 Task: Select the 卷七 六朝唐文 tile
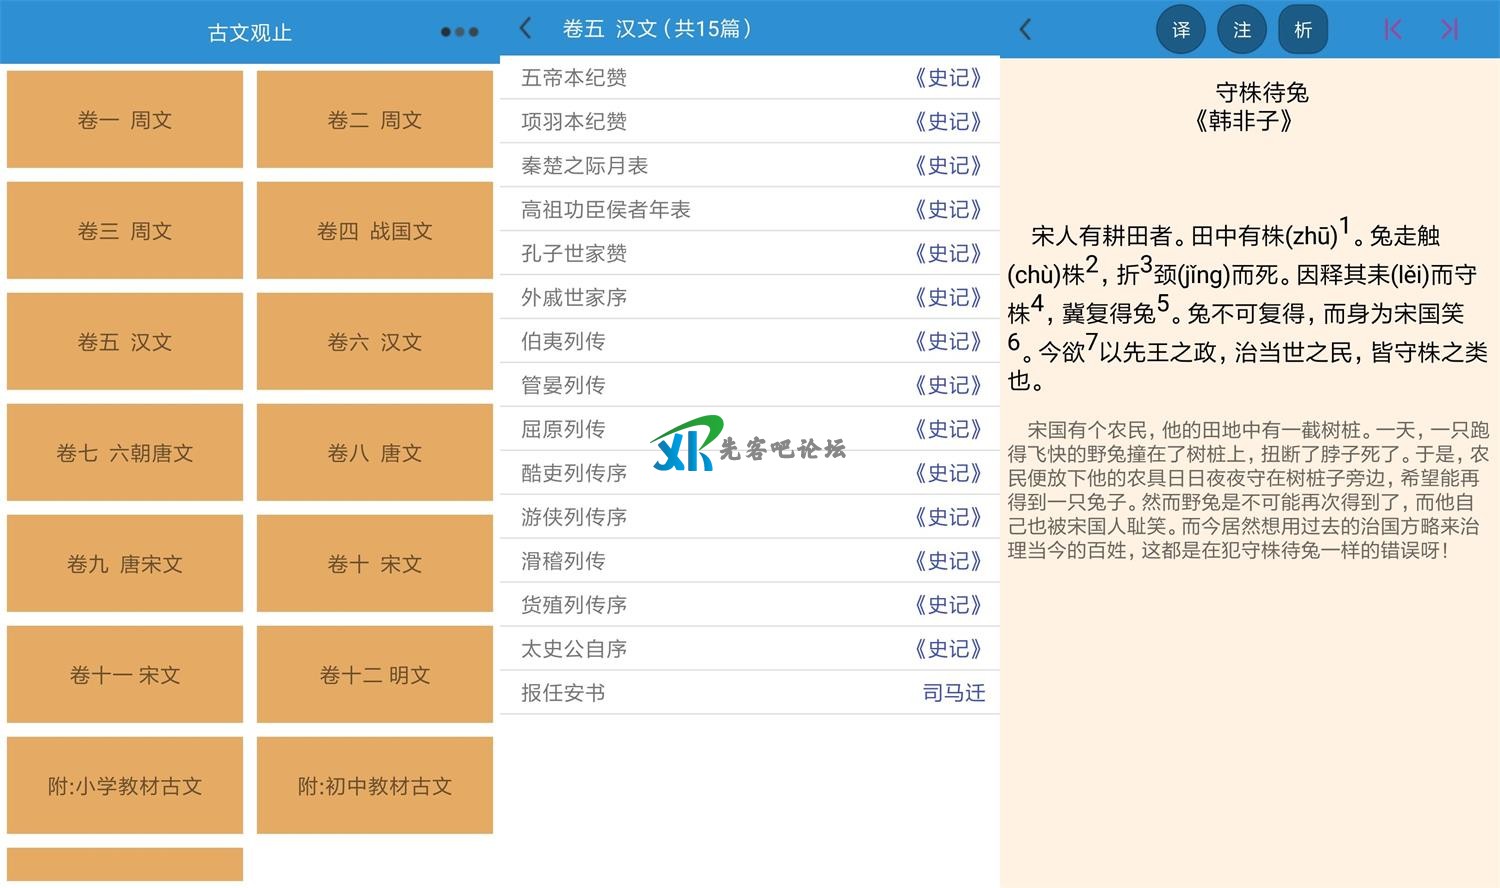tap(125, 453)
